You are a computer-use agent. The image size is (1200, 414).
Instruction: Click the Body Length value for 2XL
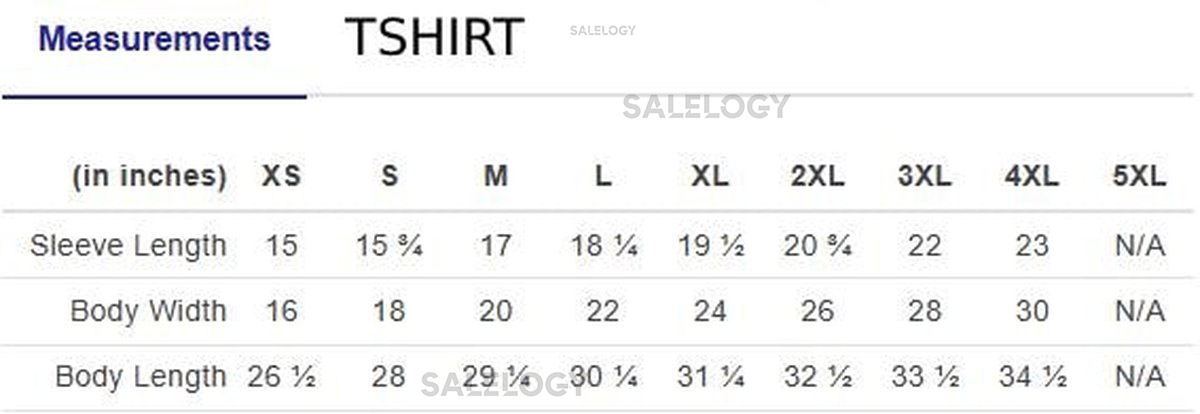click(817, 377)
